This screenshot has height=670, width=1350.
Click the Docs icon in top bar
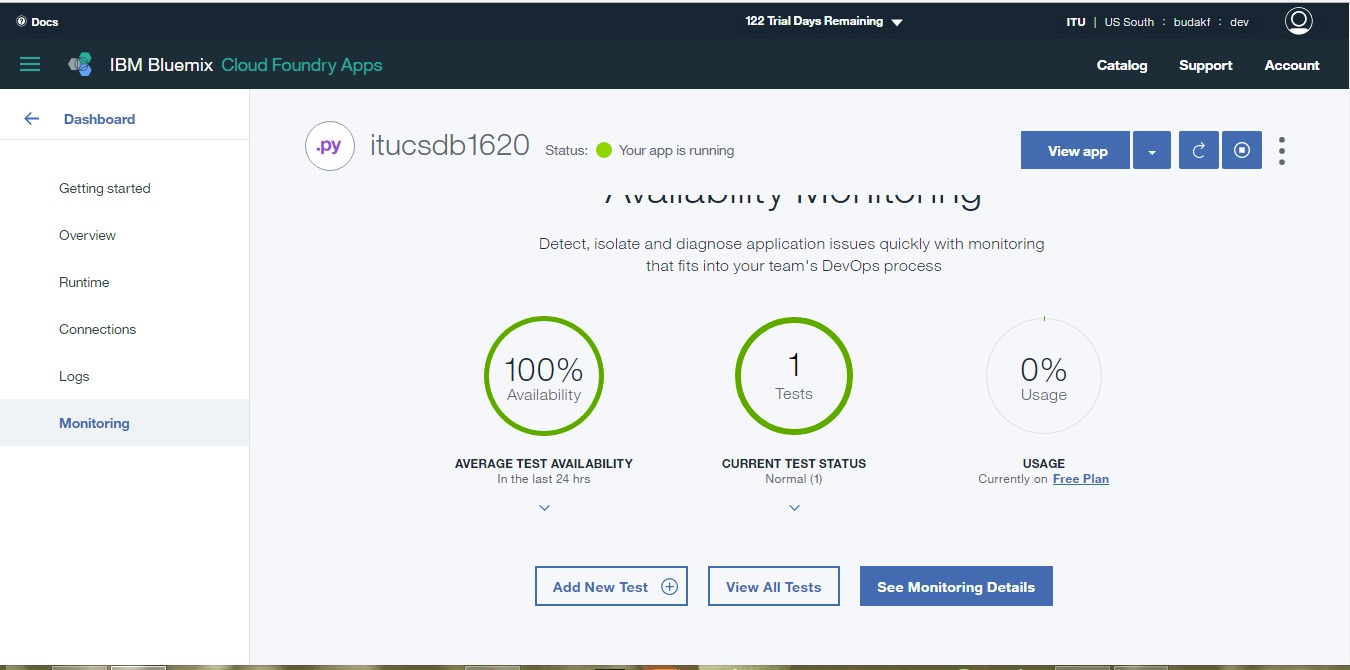(x=21, y=22)
